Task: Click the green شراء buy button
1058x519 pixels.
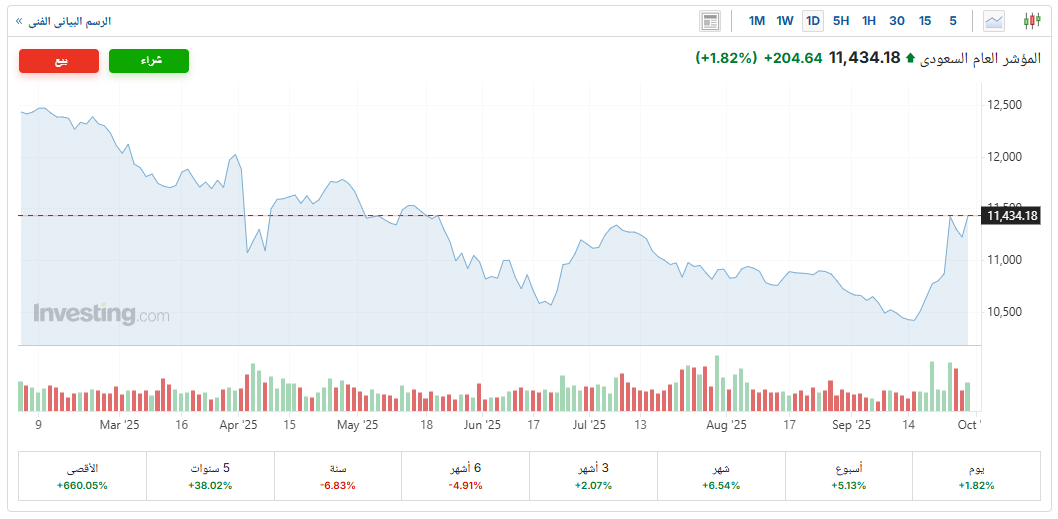Action: click(x=149, y=61)
